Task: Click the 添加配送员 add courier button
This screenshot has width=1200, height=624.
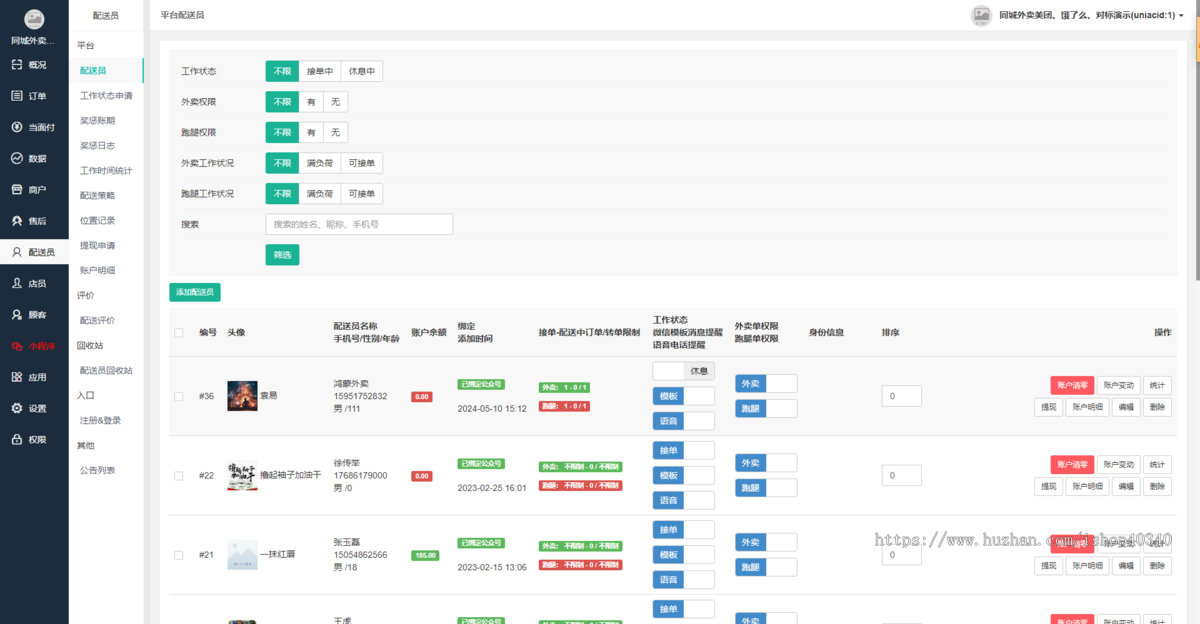Action: (x=195, y=293)
